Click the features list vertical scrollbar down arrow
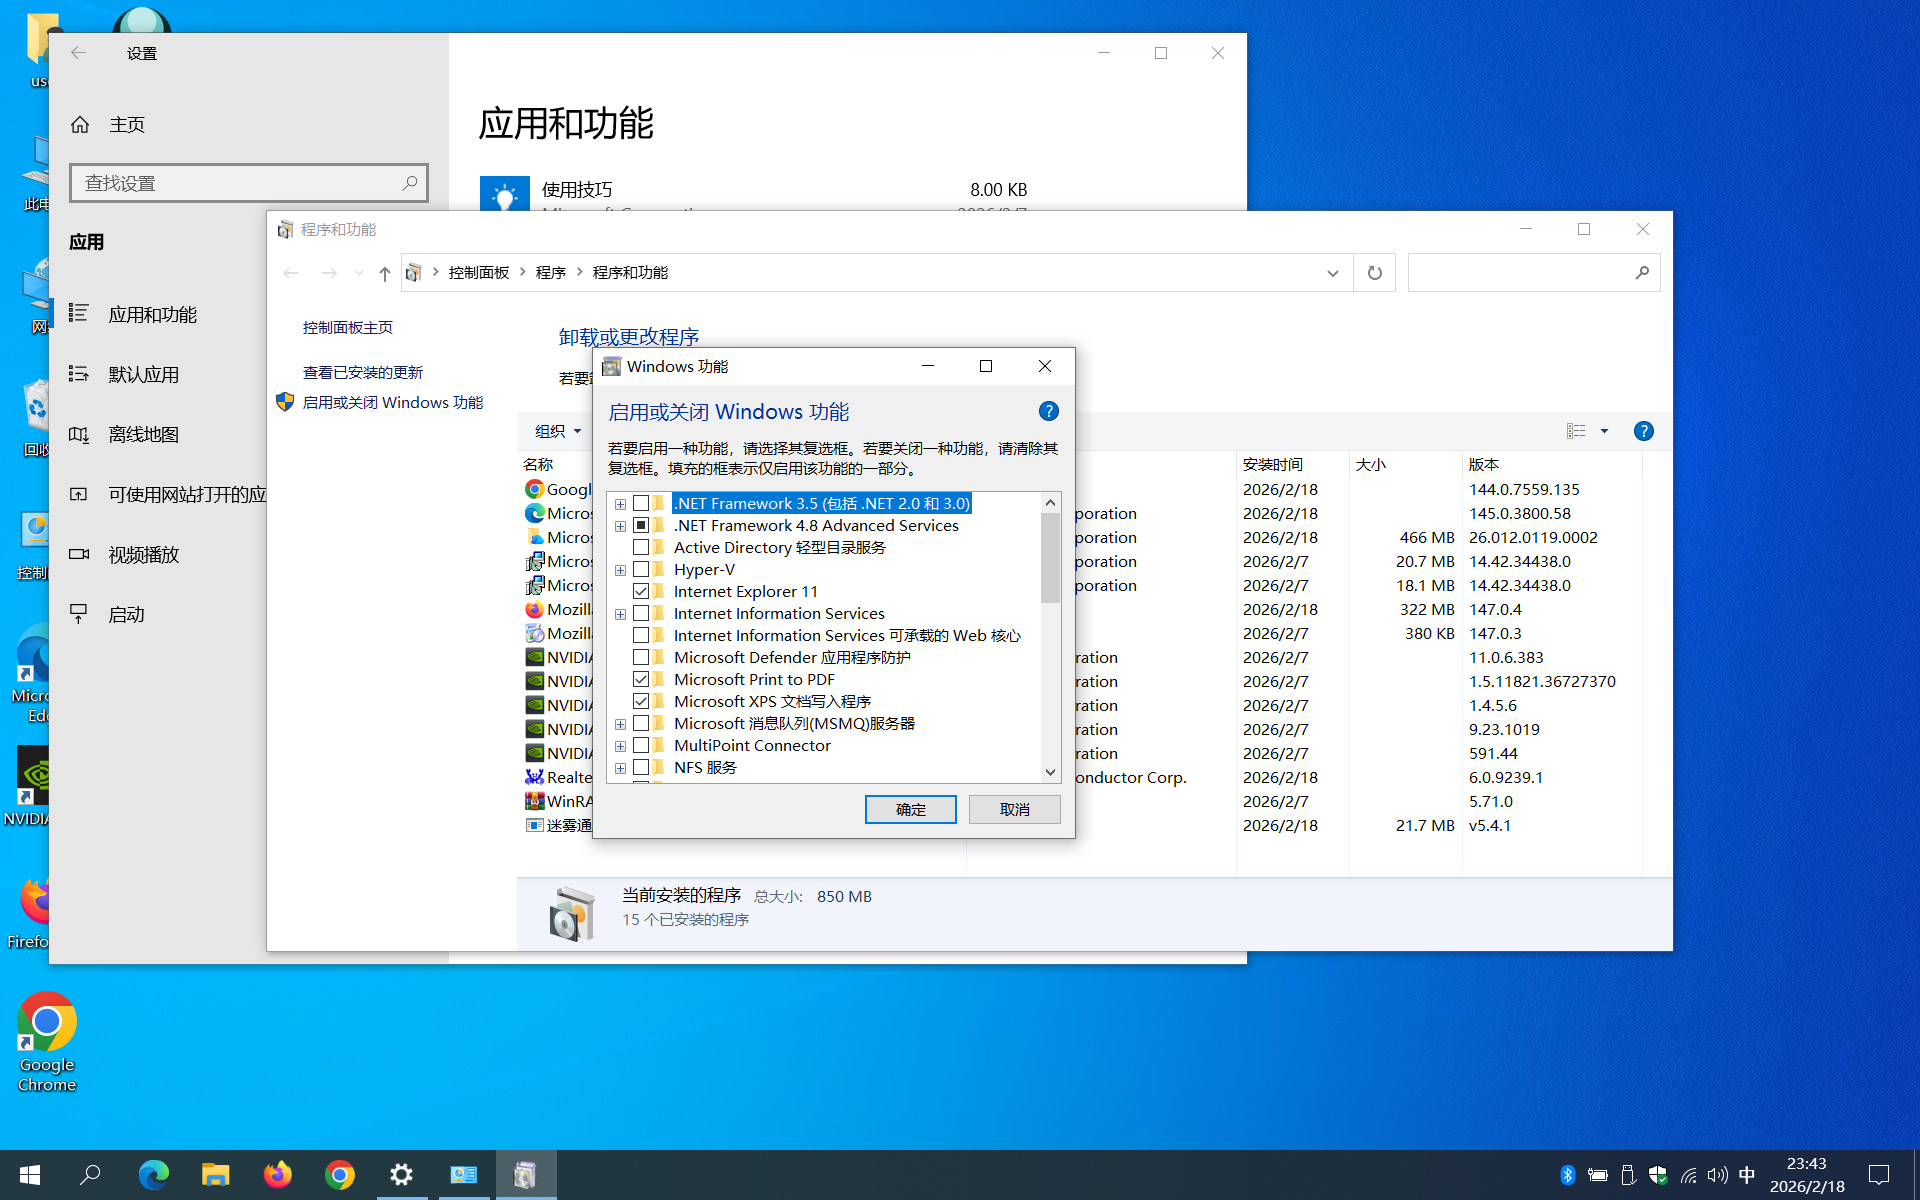1920x1200 pixels. 1050,772
